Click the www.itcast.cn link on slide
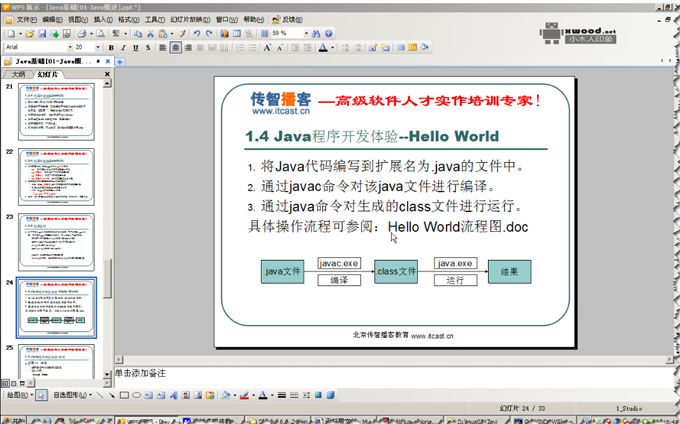The width and height of the screenshot is (680, 424). [281, 111]
